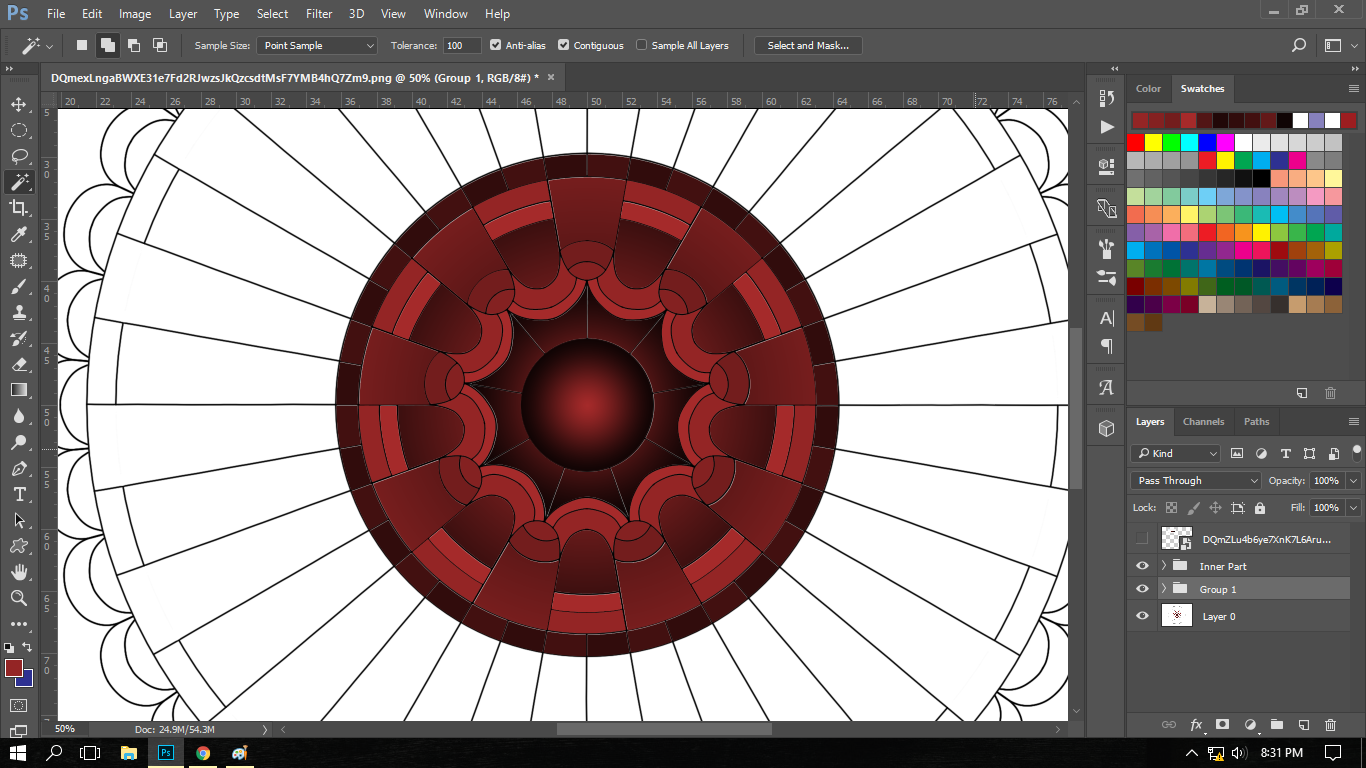Image resolution: width=1366 pixels, height=768 pixels.
Task: Select the Lasso tool
Action: 19,156
